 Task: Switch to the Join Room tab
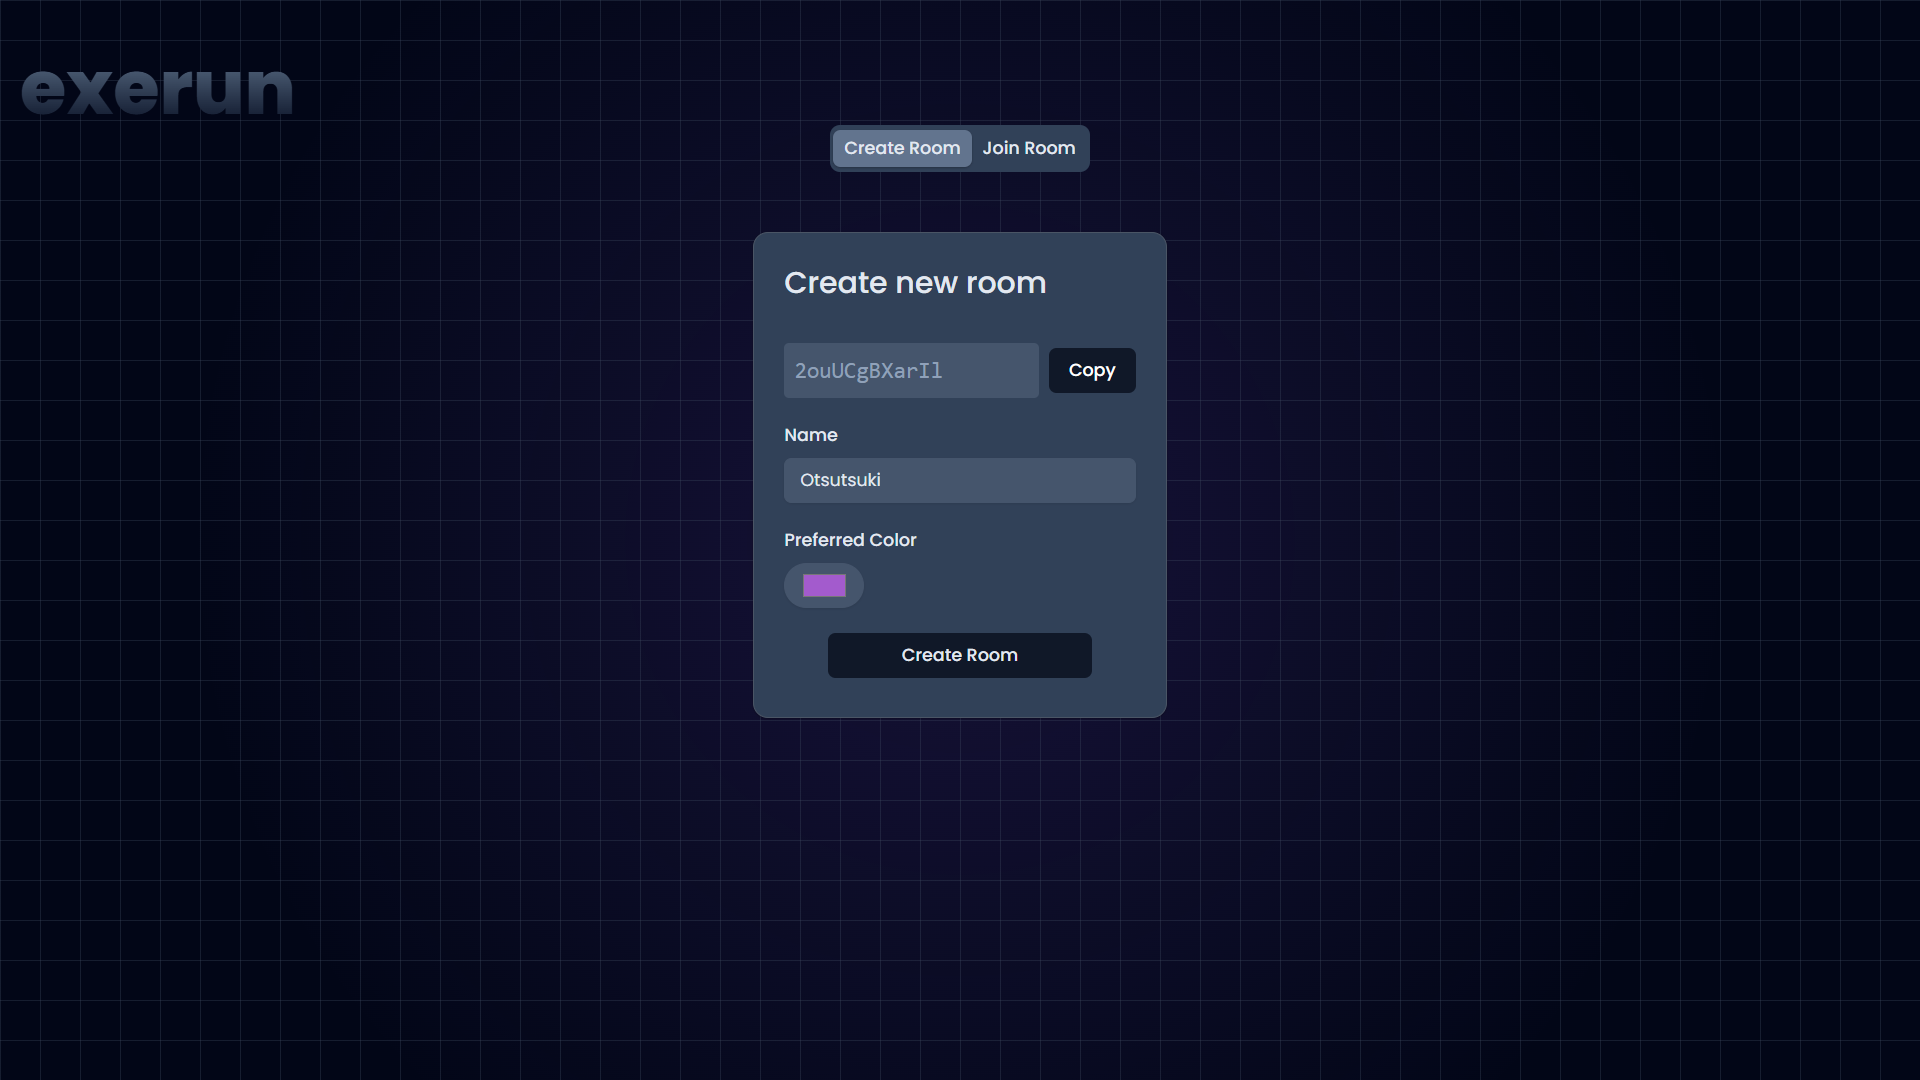tap(1029, 148)
